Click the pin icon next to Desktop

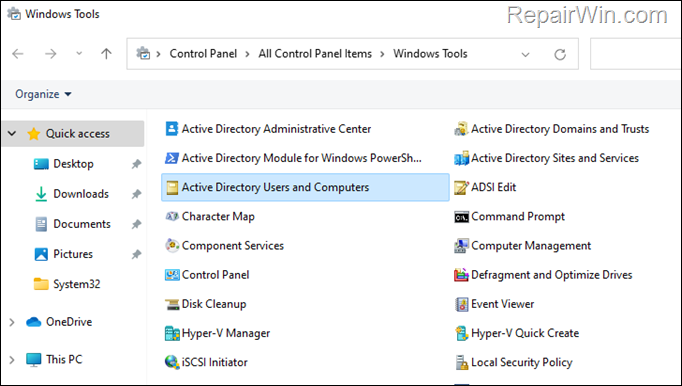point(137,164)
